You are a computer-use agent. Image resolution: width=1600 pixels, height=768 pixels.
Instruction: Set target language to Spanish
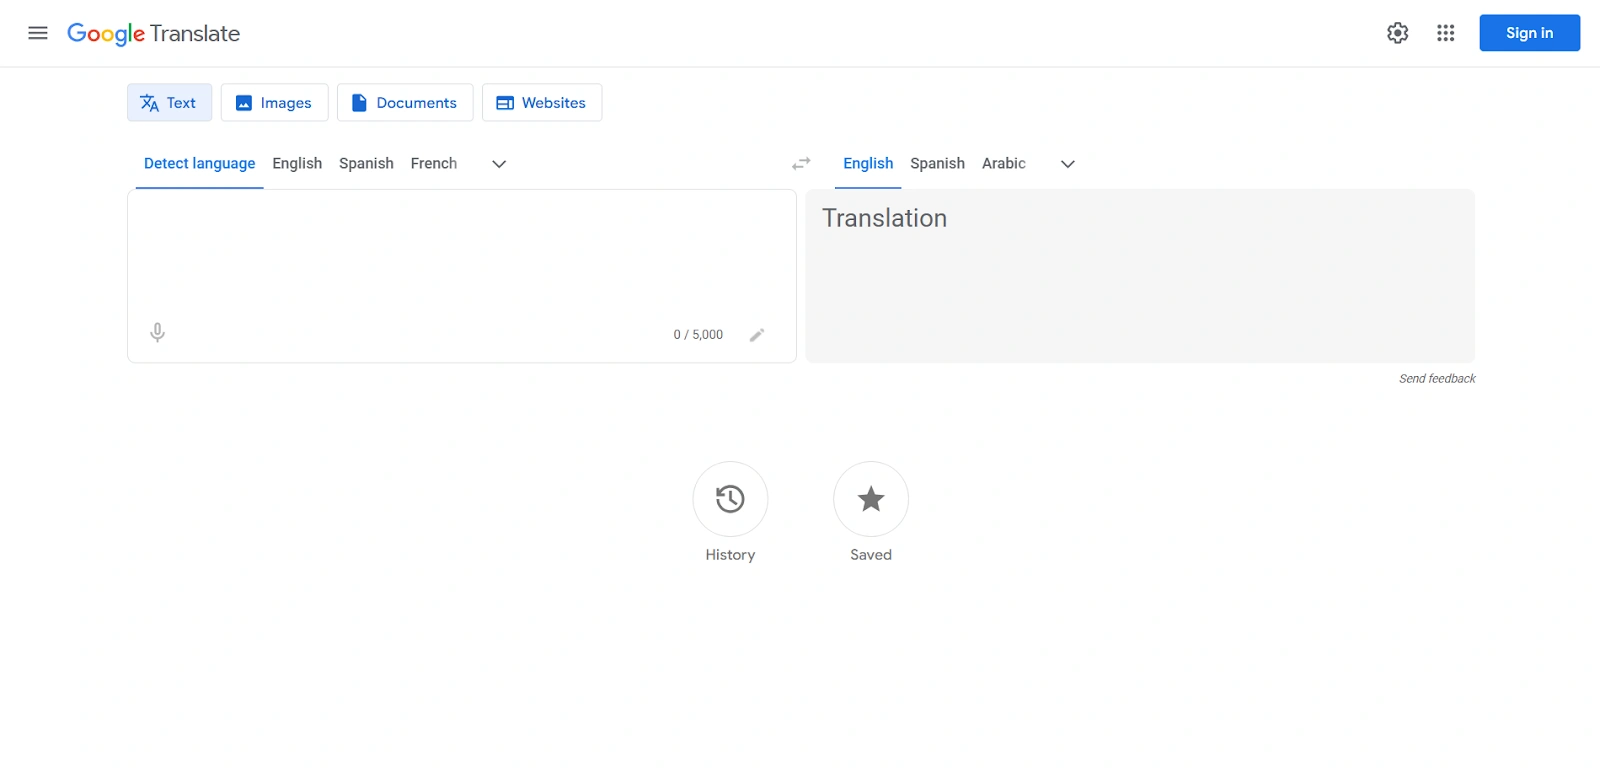[x=938, y=163]
